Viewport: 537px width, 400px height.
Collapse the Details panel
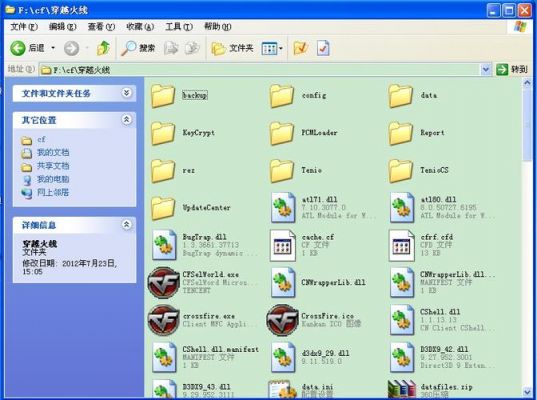pos(126,225)
